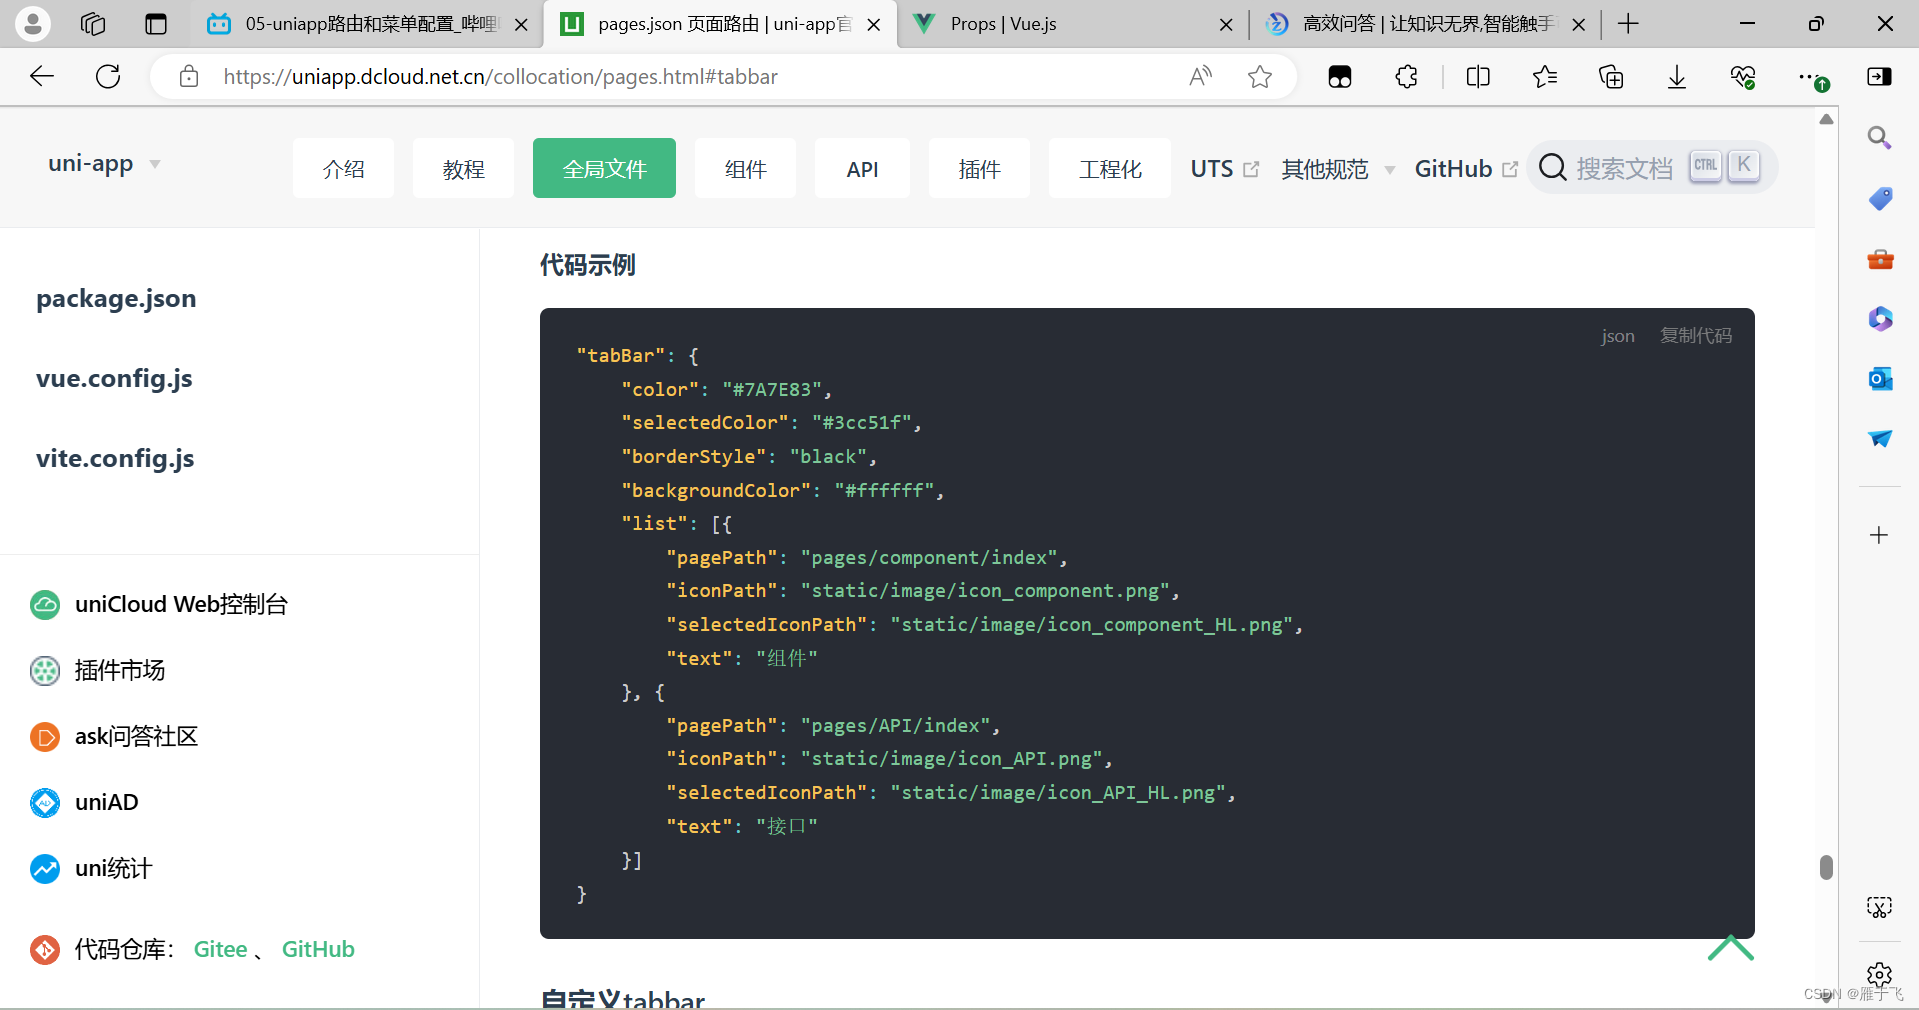This screenshot has width=1919, height=1010.
Task: Open the Outlook sidebar icon
Action: click(1880, 379)
